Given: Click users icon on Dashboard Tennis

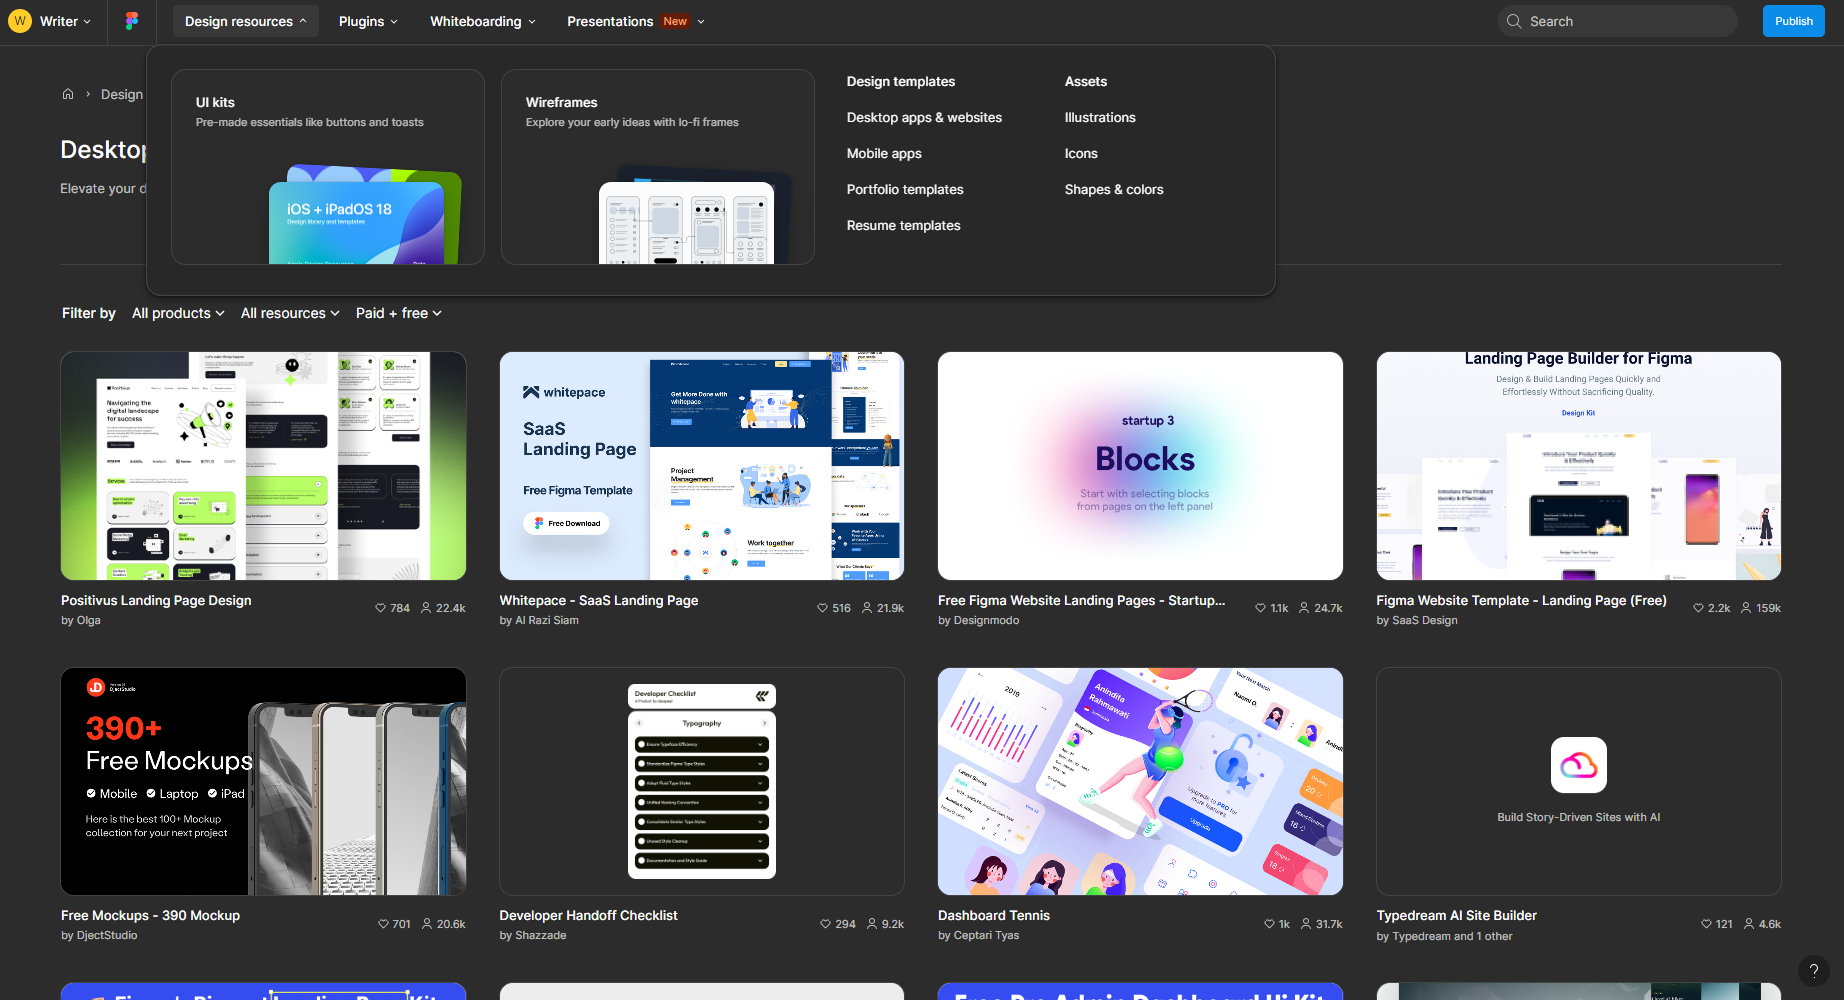Looking at the screenshot, I should click(x=1306, y=924).
